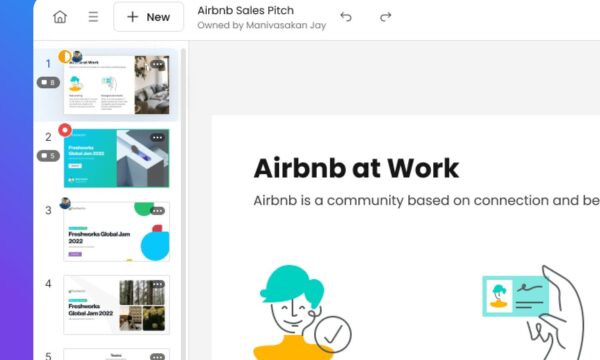Click the collaborator avatar on slide 3

pyautogui.click(x=65, y=203)
